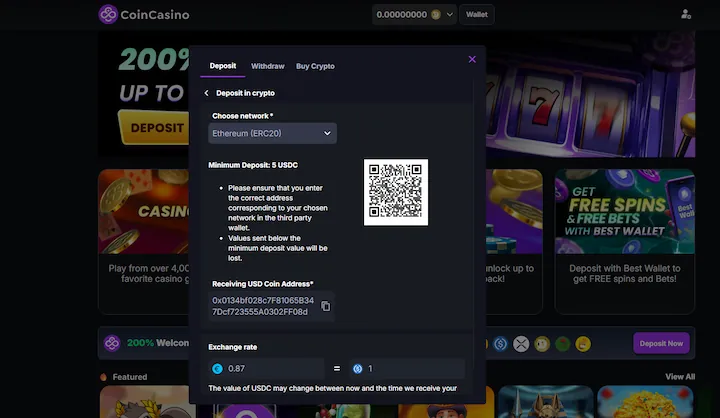Screen dimensions: 720x418
Task: Open the golden coins featured game thumbnail
Action: point(645,402)
